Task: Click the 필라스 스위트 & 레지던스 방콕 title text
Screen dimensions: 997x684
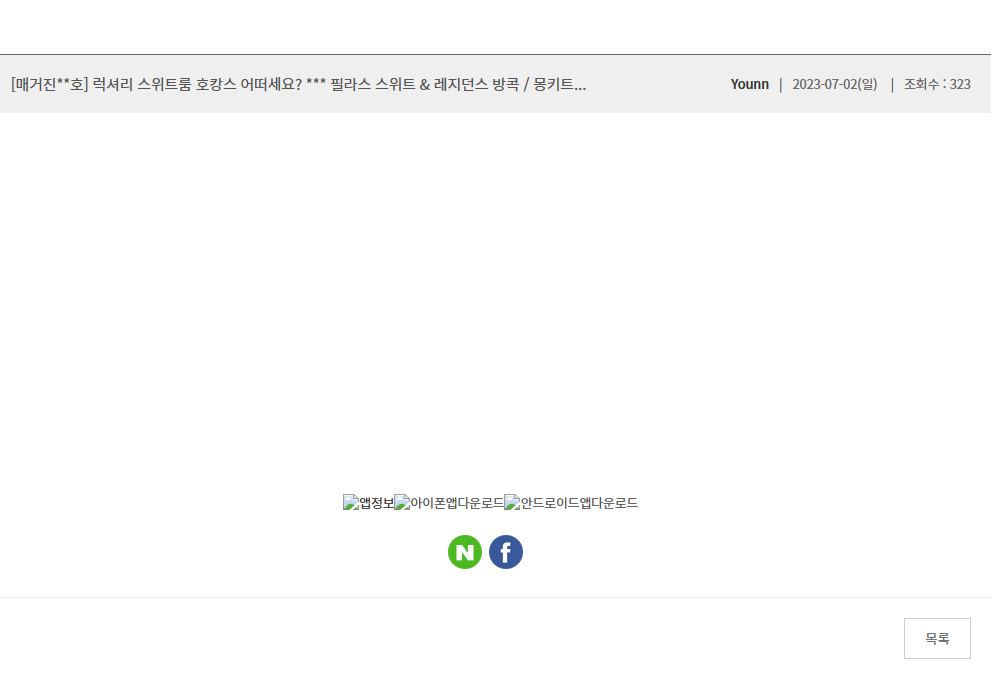Action: (x=425, y=84)
